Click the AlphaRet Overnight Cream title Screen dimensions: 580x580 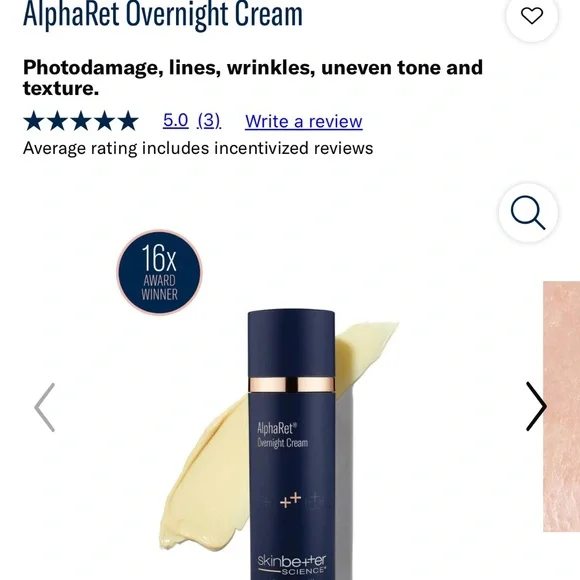point(163,14)
